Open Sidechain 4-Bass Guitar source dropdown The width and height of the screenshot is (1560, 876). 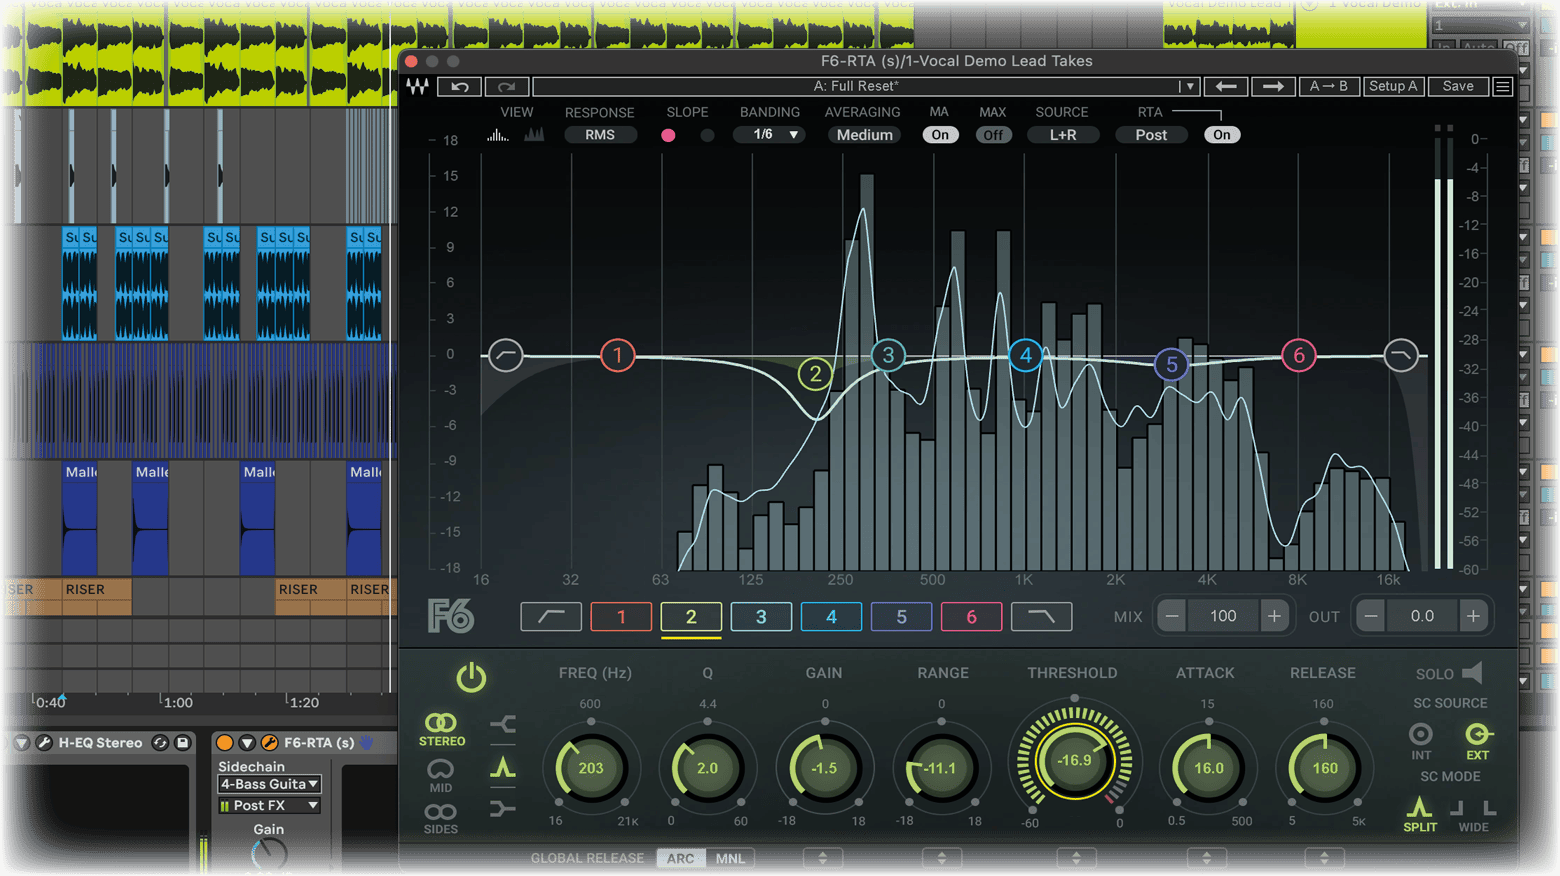click(269, 785)
